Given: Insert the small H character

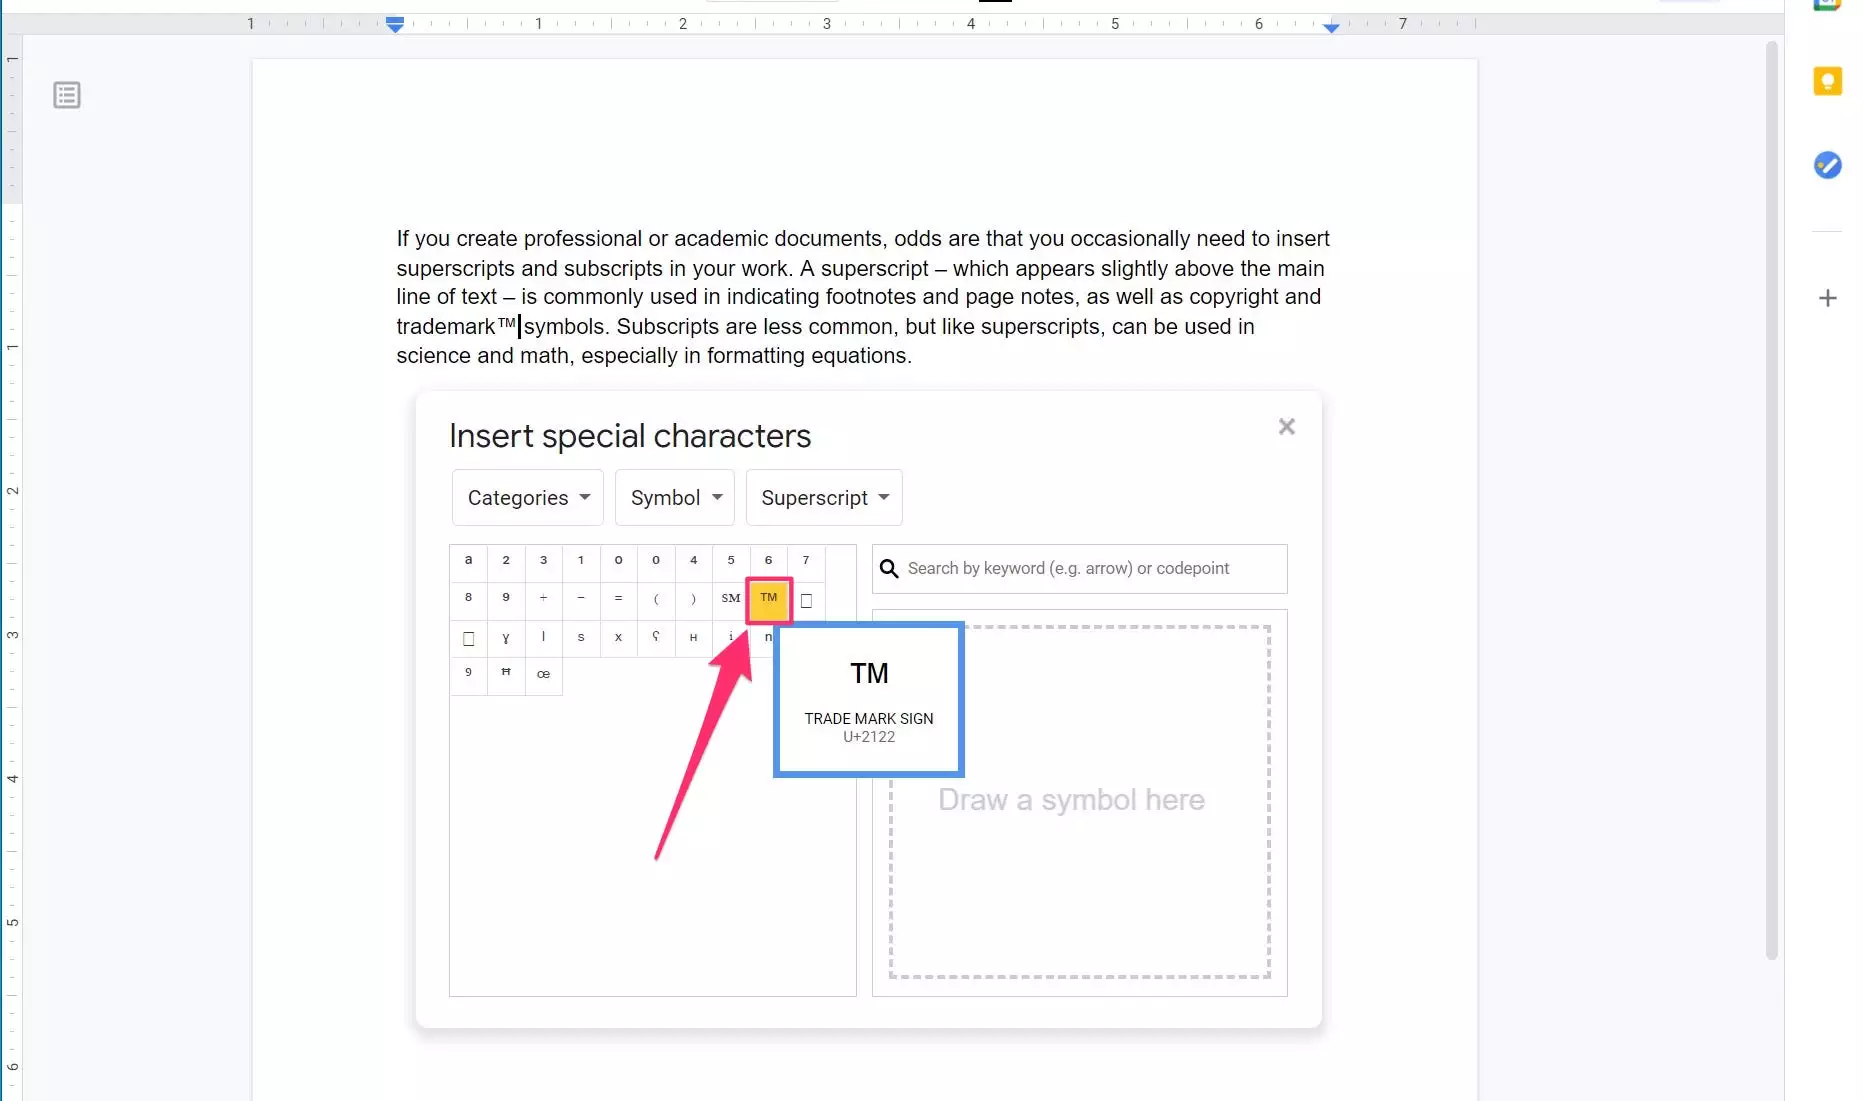Looking at the screenshot, I should click(x=693, y=637).
